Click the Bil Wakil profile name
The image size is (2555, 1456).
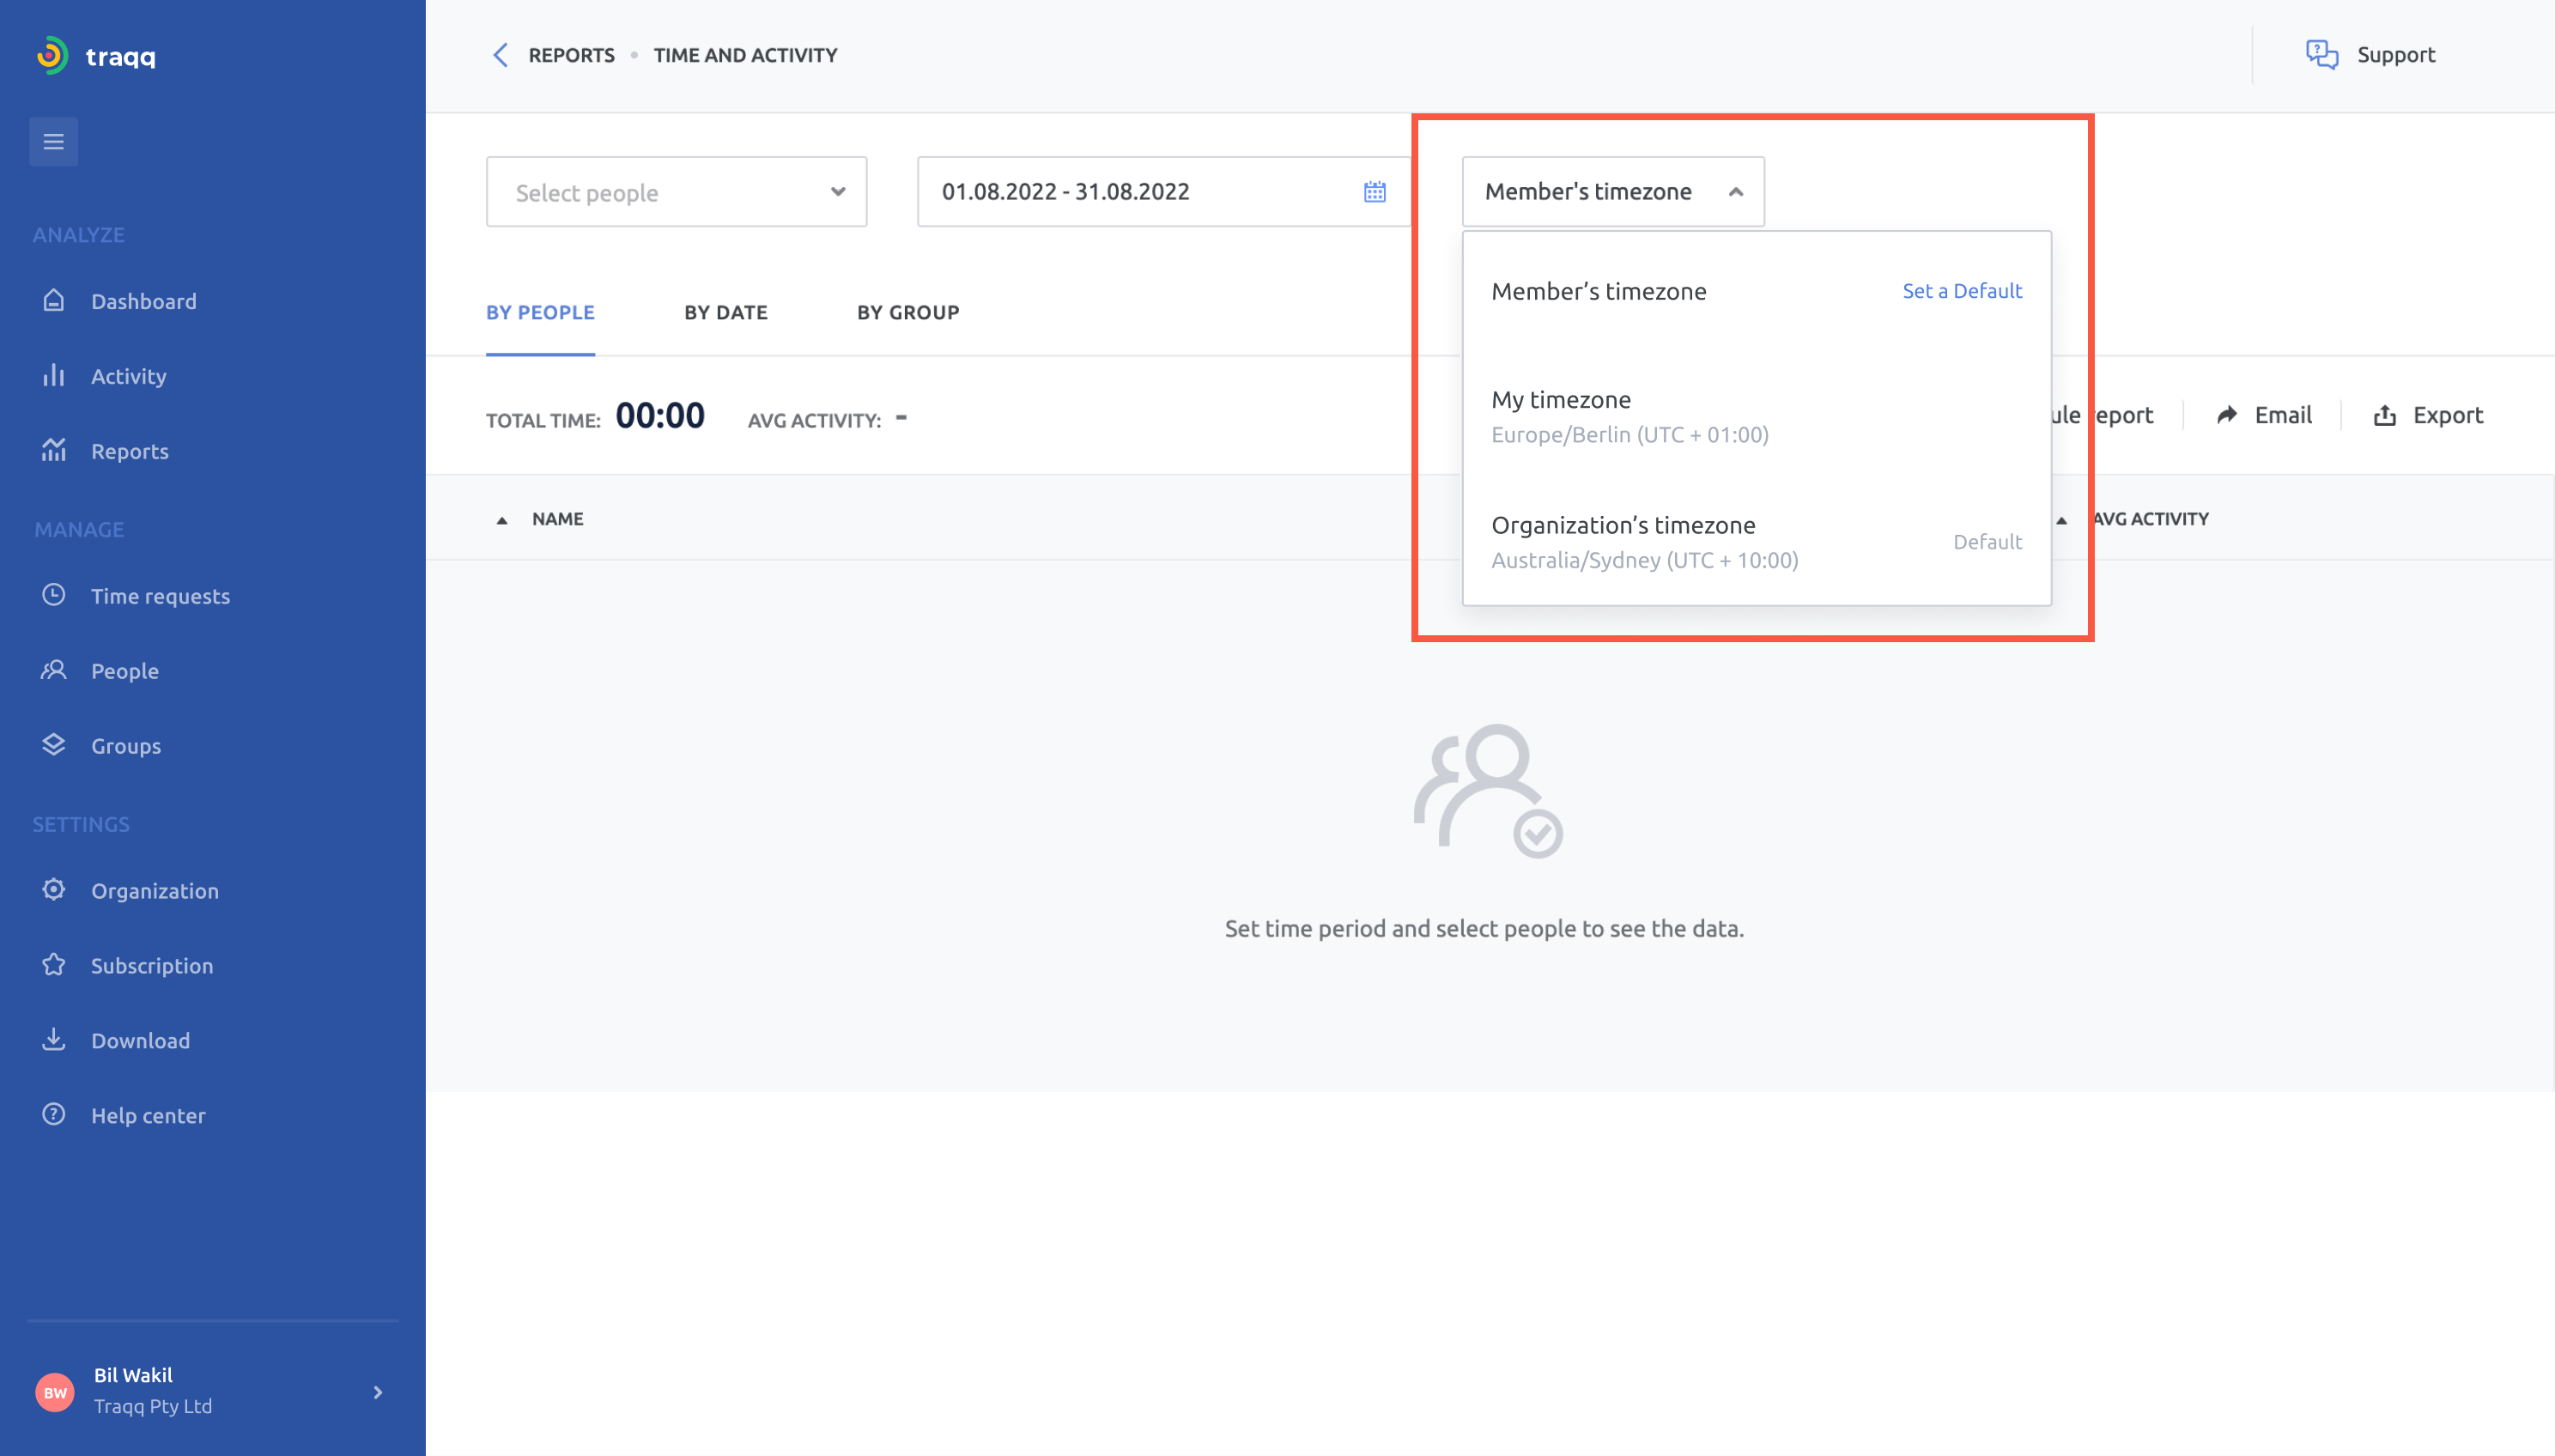133,1375
